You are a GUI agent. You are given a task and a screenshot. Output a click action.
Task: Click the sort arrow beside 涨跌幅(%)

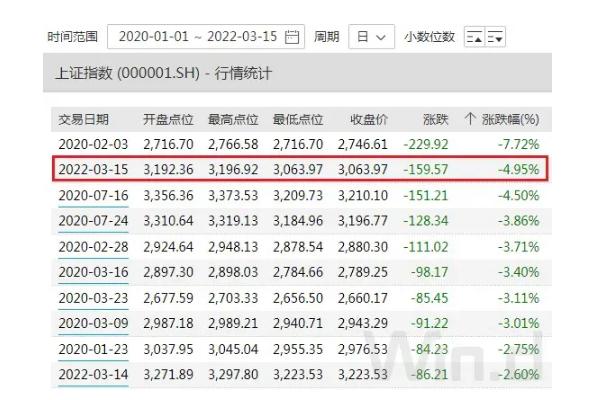pos(470,119)
